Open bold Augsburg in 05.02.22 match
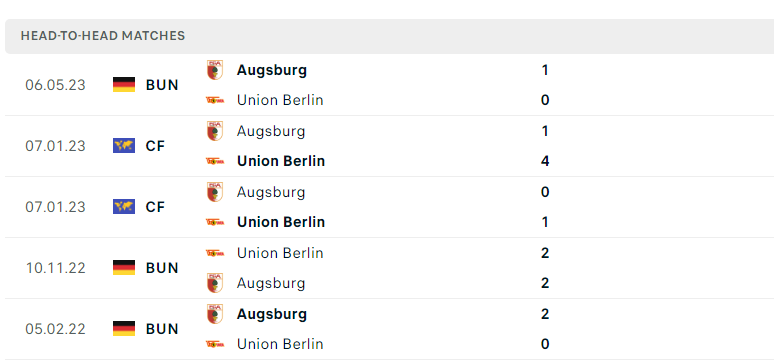This screenshot has height=364, width=774. pyautogui.click(x=271, y=314)
